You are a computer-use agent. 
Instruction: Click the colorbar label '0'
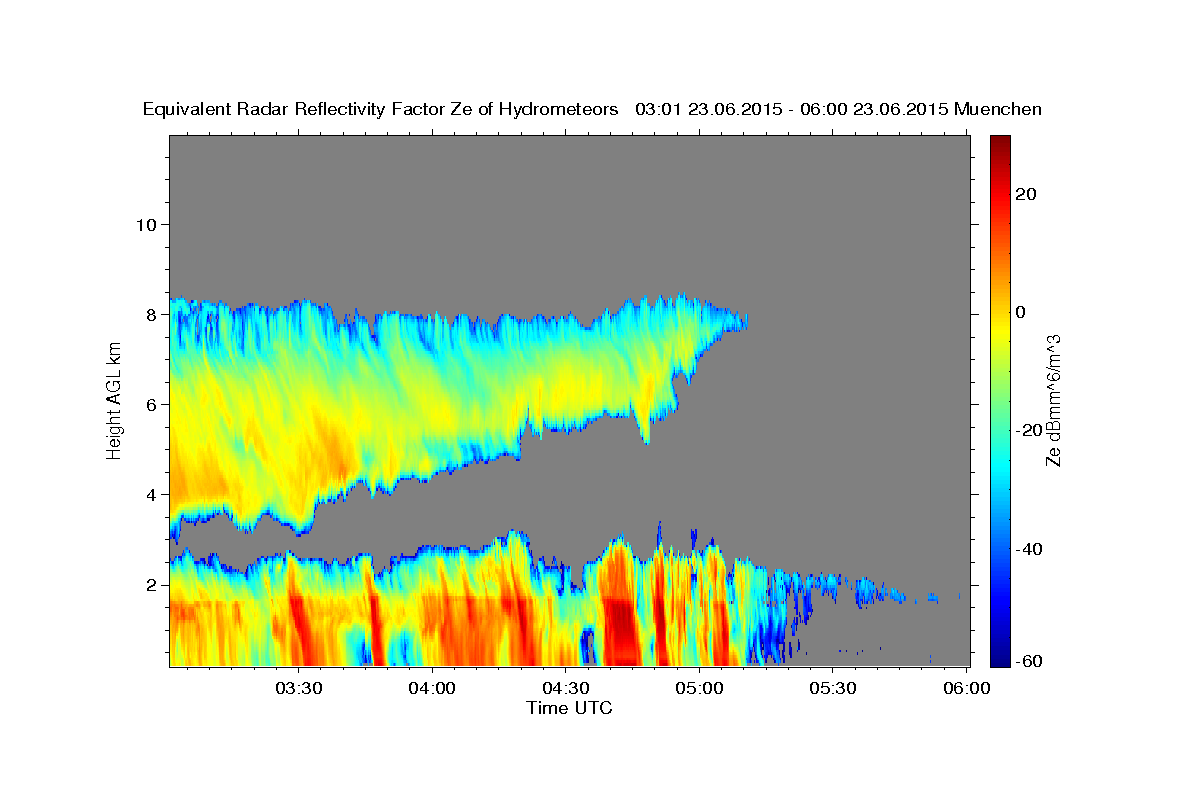1020,312
